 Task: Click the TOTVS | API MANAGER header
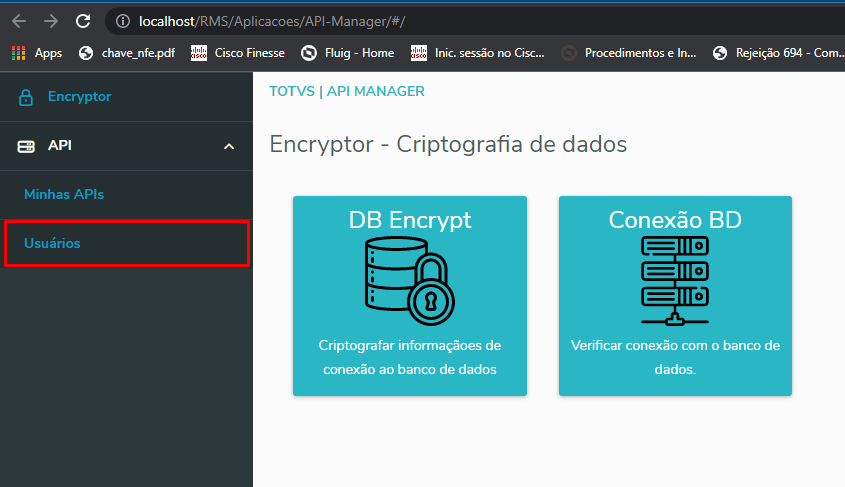click(x=347, y=91)
